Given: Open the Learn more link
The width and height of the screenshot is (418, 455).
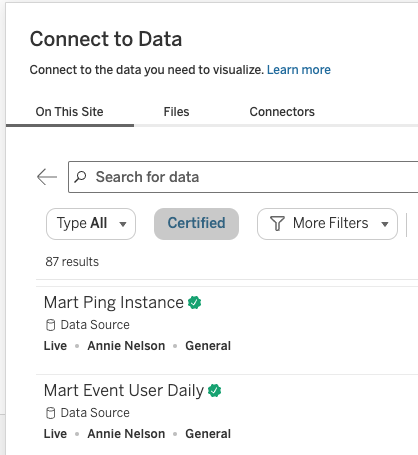Looking at the screenshot, I should pos(299,70).
